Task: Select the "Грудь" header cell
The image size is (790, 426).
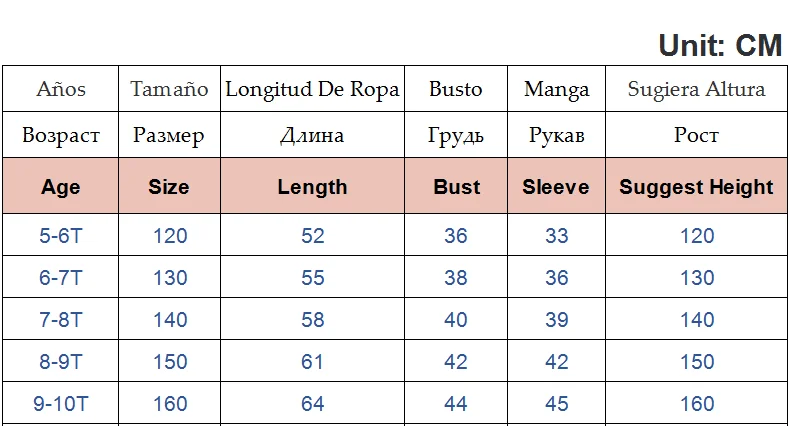Action: click(456, 135)
